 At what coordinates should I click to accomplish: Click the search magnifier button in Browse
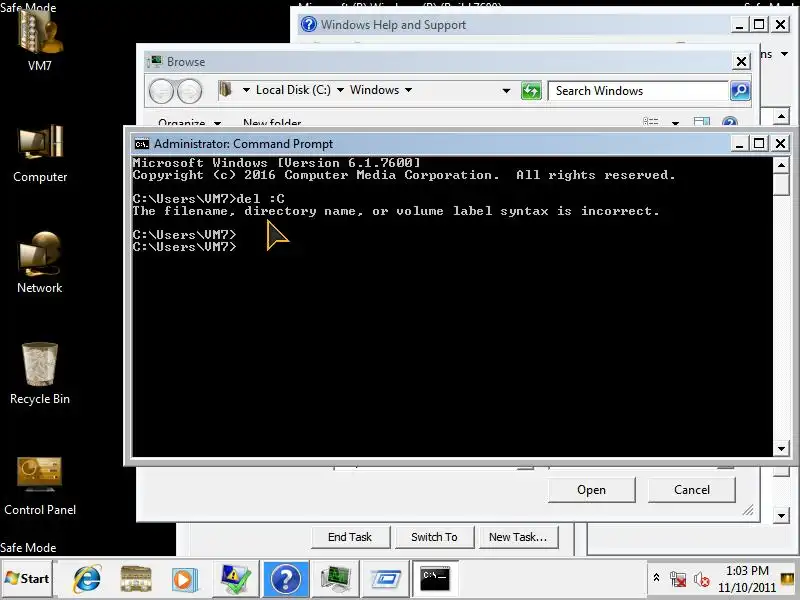coord(740,91)
